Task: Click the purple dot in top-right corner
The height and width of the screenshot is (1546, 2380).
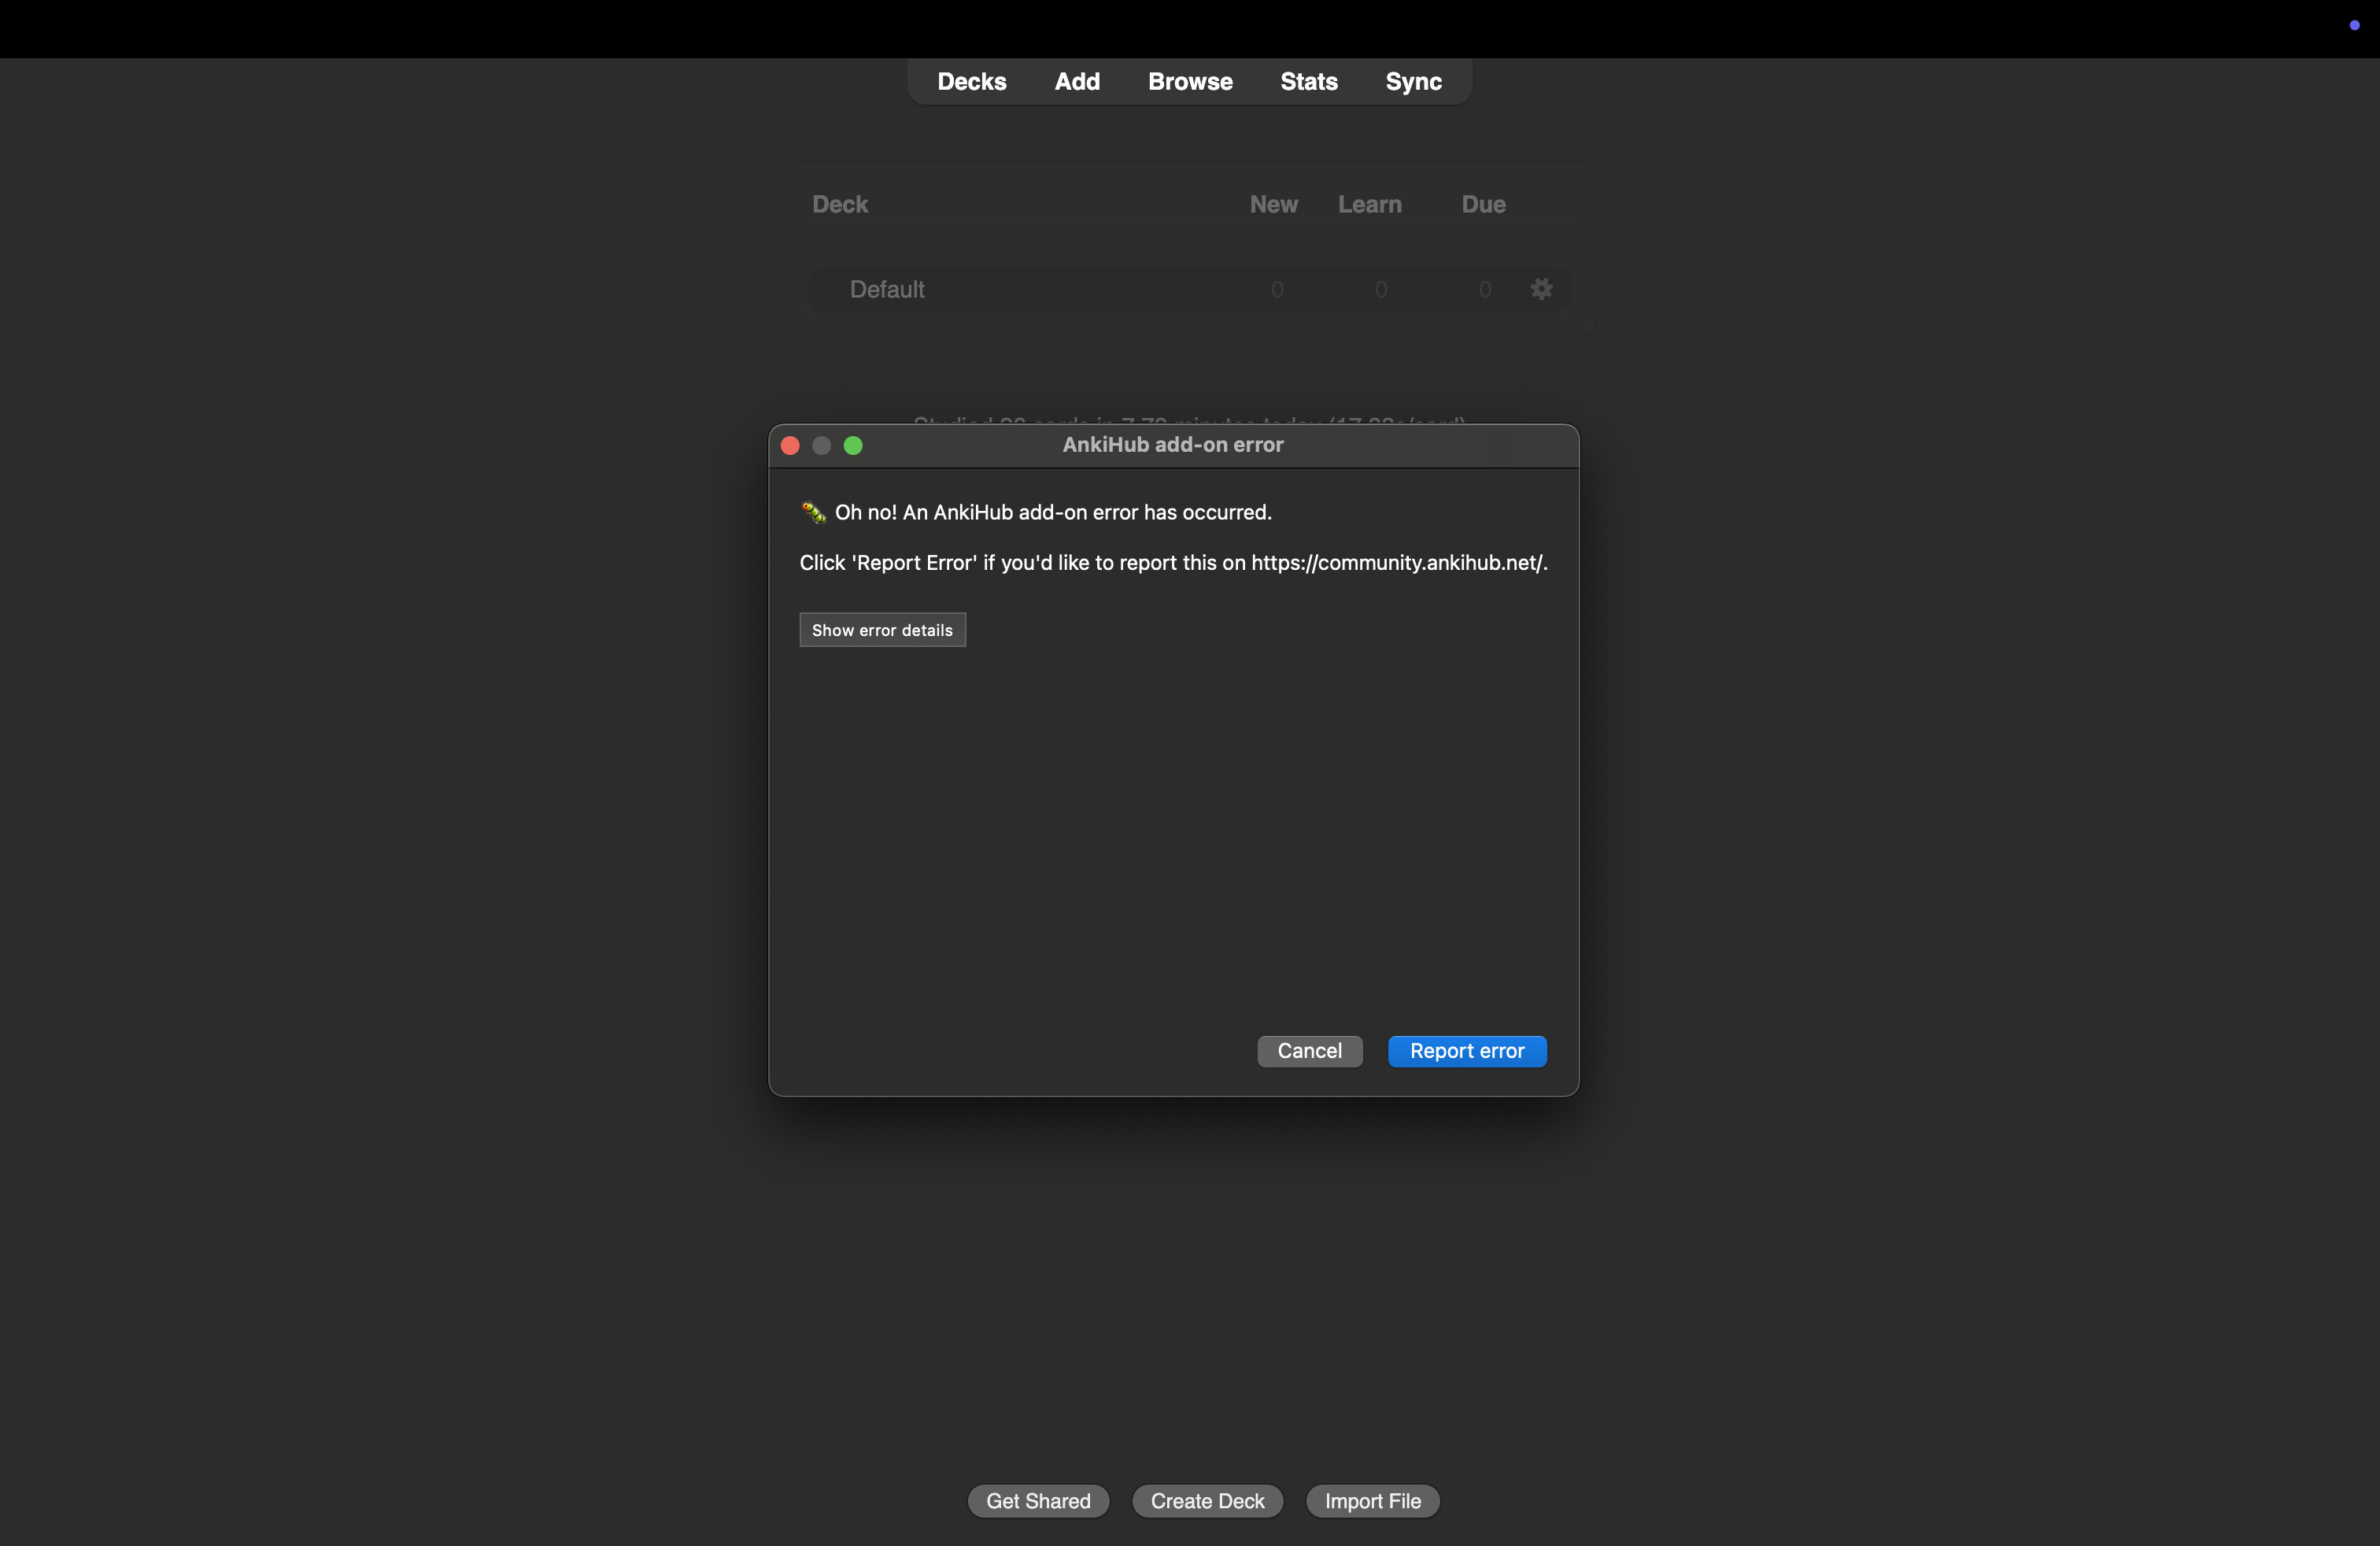Action: pos(2354,25)
